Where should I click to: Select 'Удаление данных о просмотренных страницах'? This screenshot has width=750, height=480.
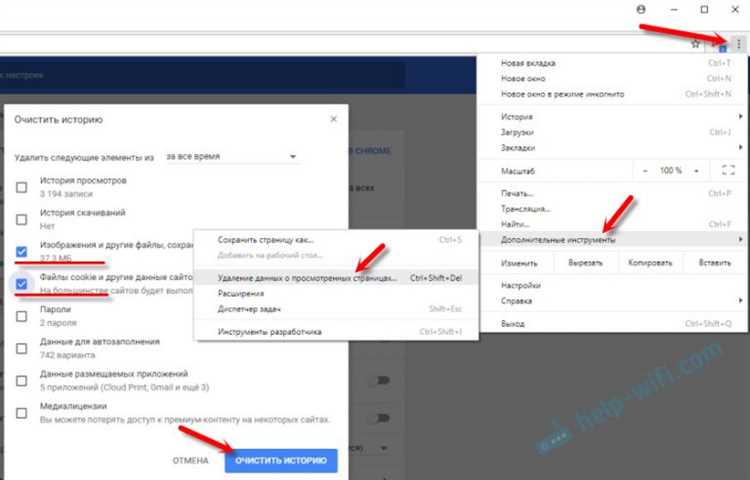coord(293,277)
